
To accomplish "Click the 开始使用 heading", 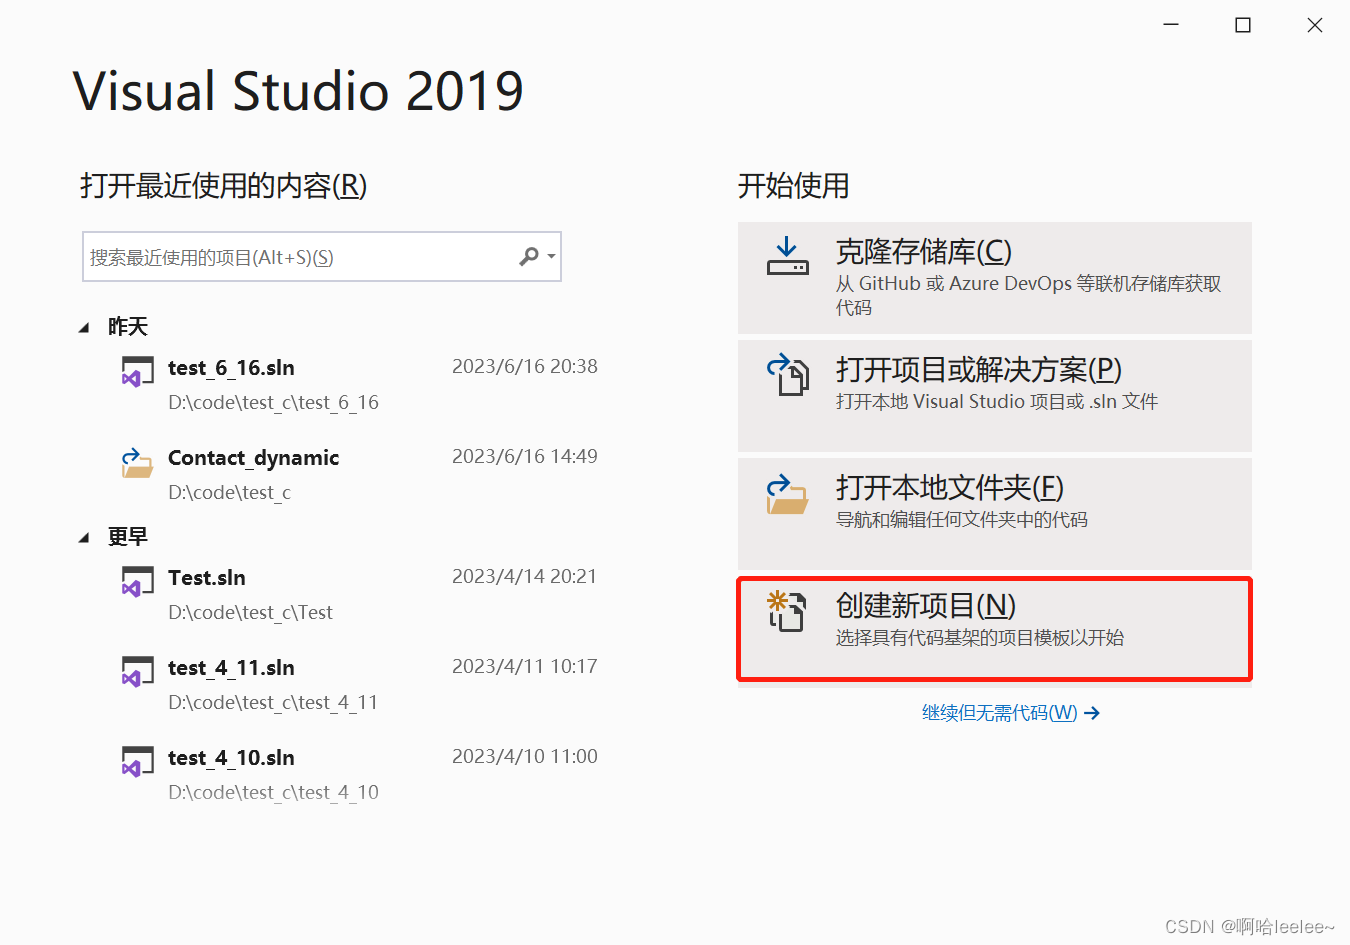I will [x=794, y=186].
